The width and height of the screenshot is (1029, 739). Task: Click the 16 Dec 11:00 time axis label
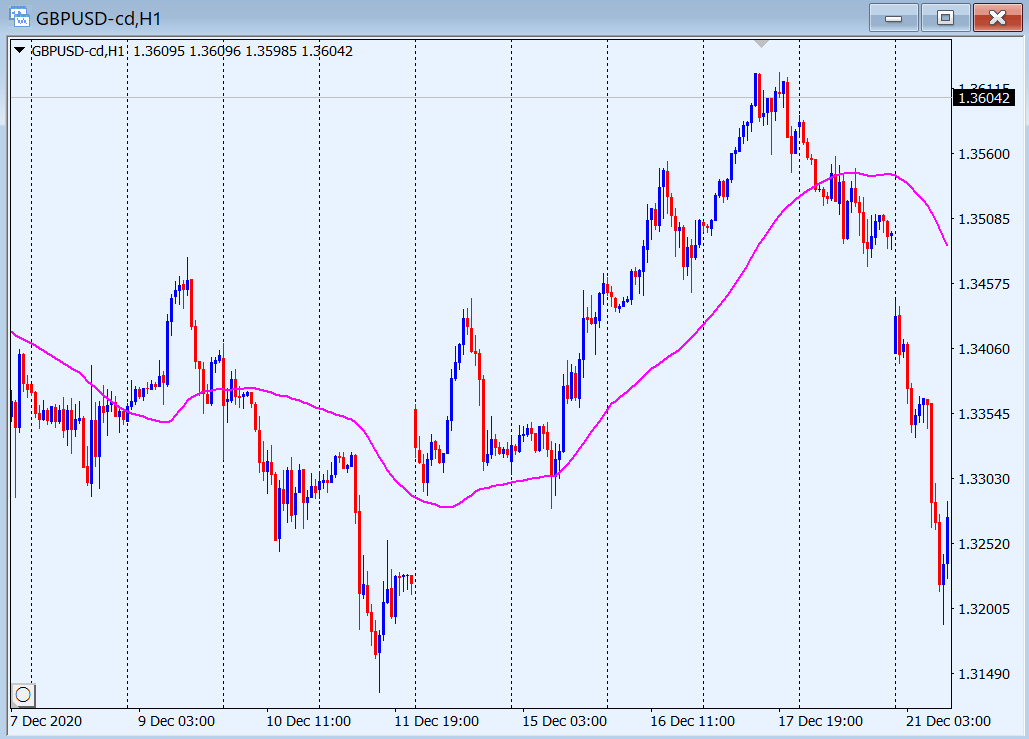(693, 720)
